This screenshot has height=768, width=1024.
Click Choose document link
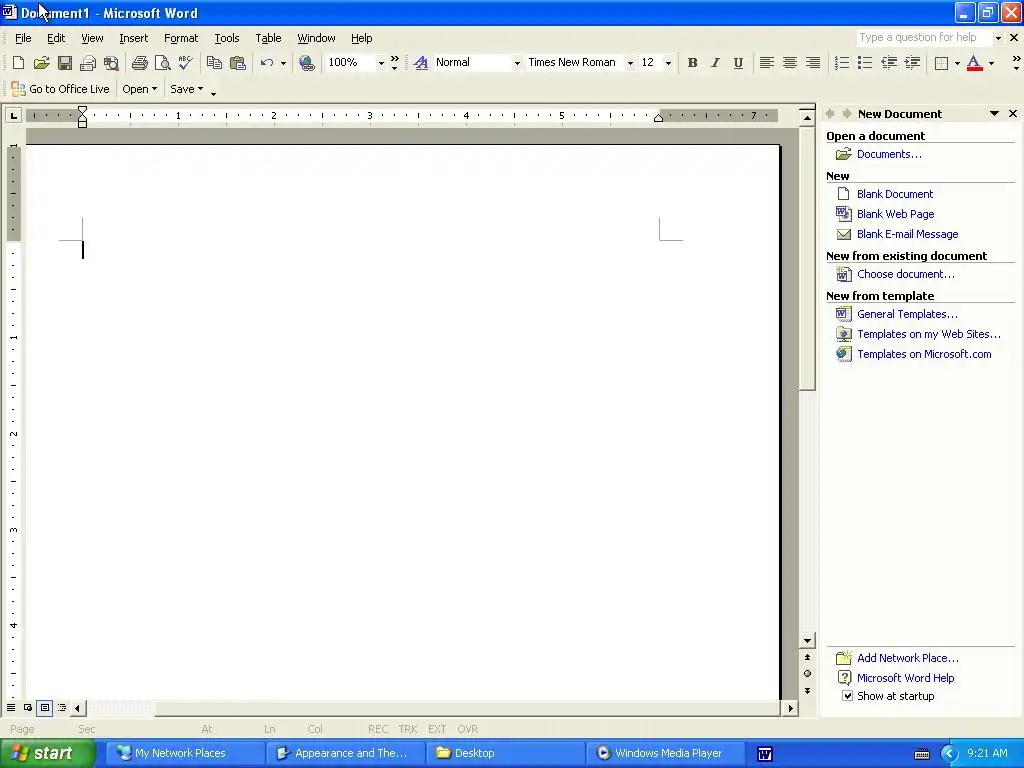906,274
